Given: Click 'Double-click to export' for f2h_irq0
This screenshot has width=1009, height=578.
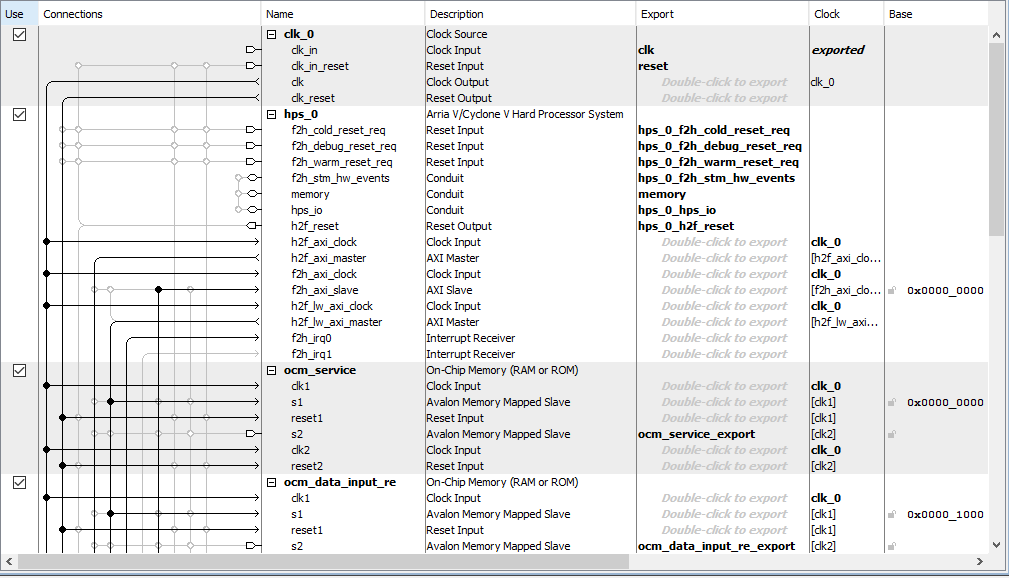Looking at the screenshot, I should [x=724, y=338].
